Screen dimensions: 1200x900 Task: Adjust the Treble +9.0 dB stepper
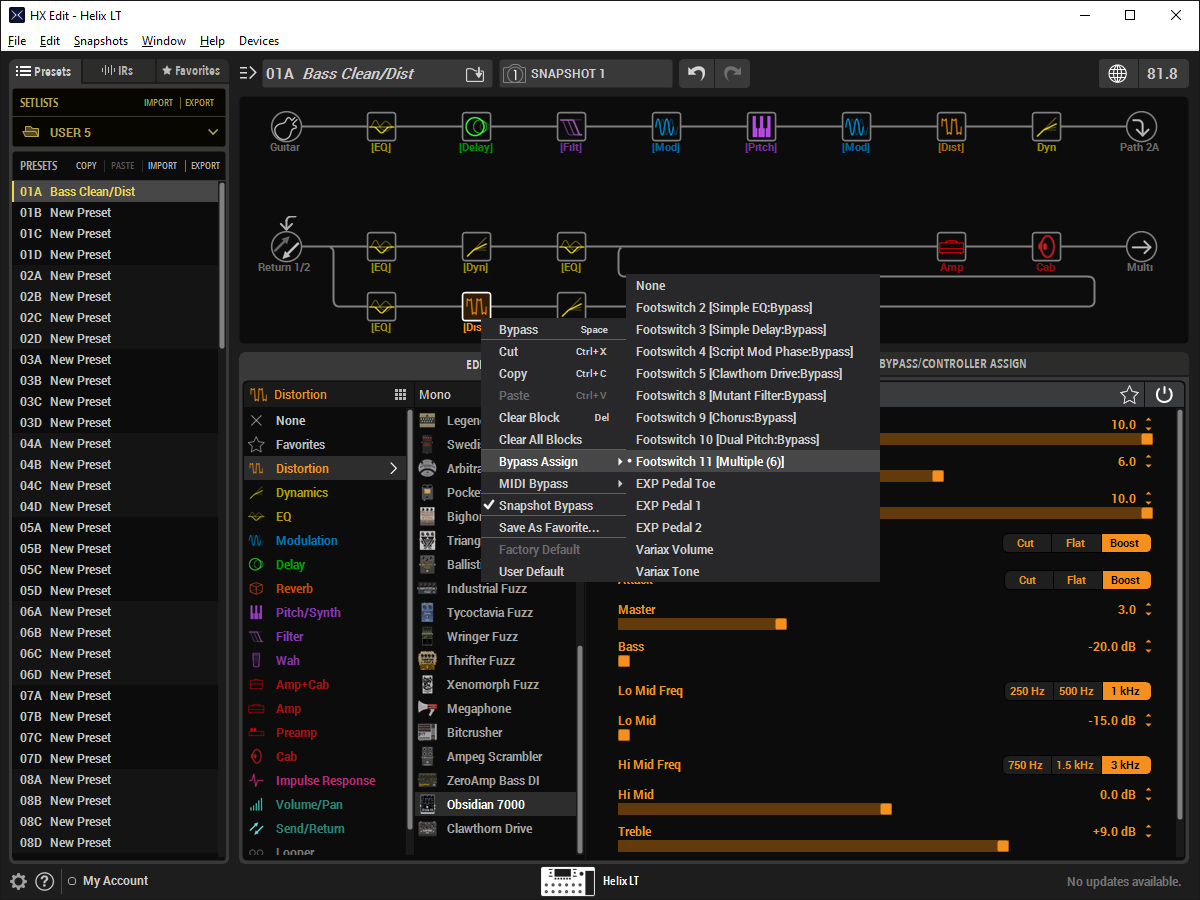[1148, 832]
